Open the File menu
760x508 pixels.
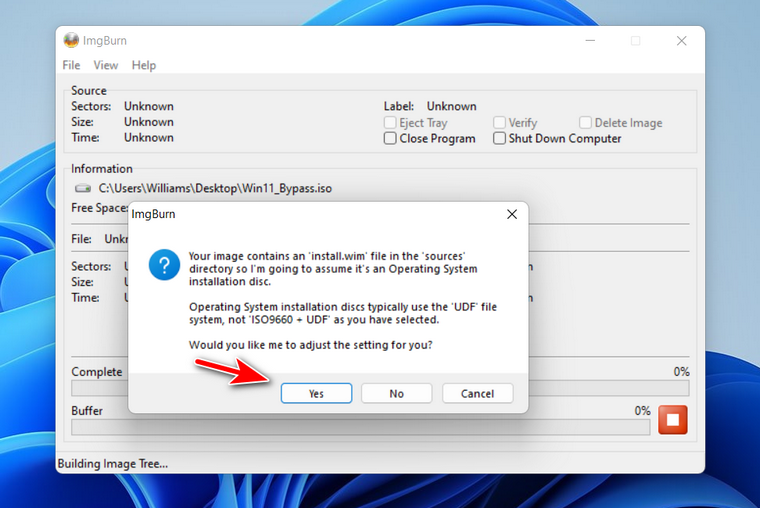(71, 65)
